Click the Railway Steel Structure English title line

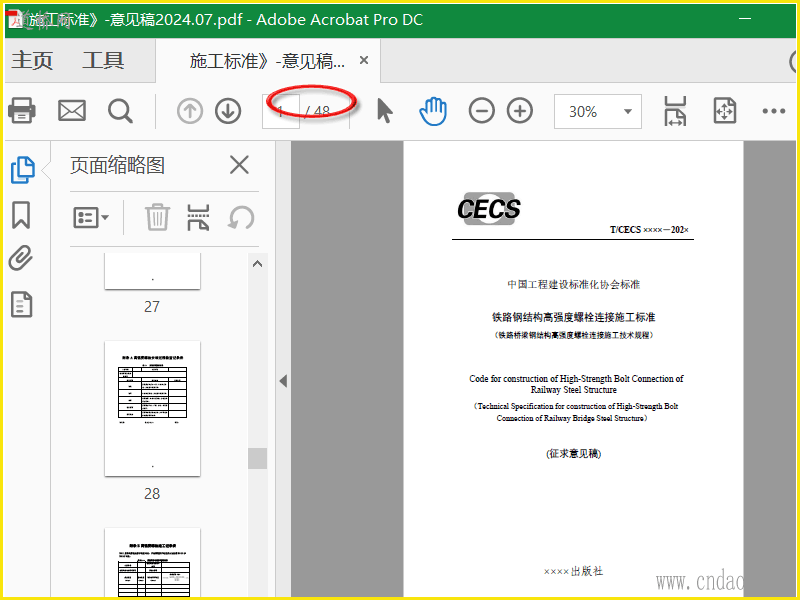(573, 390)
